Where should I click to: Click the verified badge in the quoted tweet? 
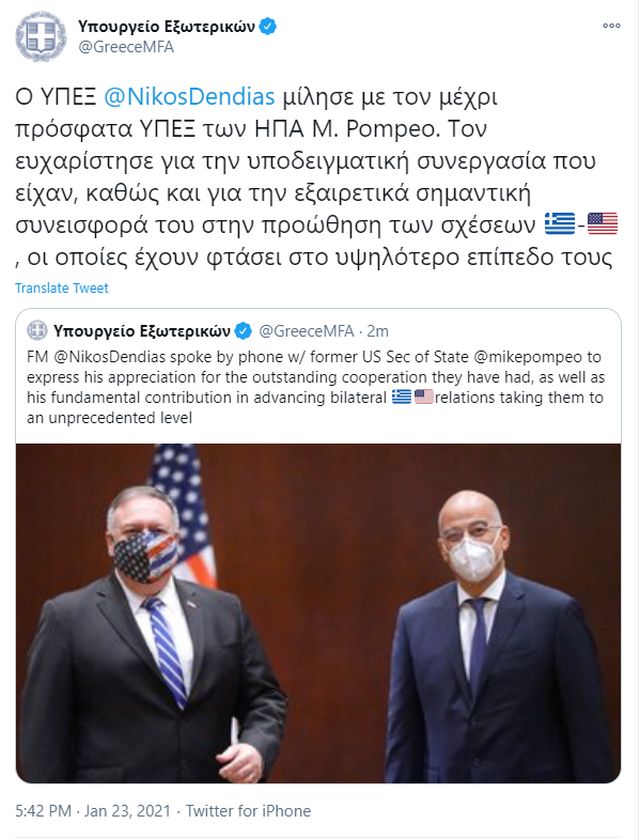(x=244, y=331)
